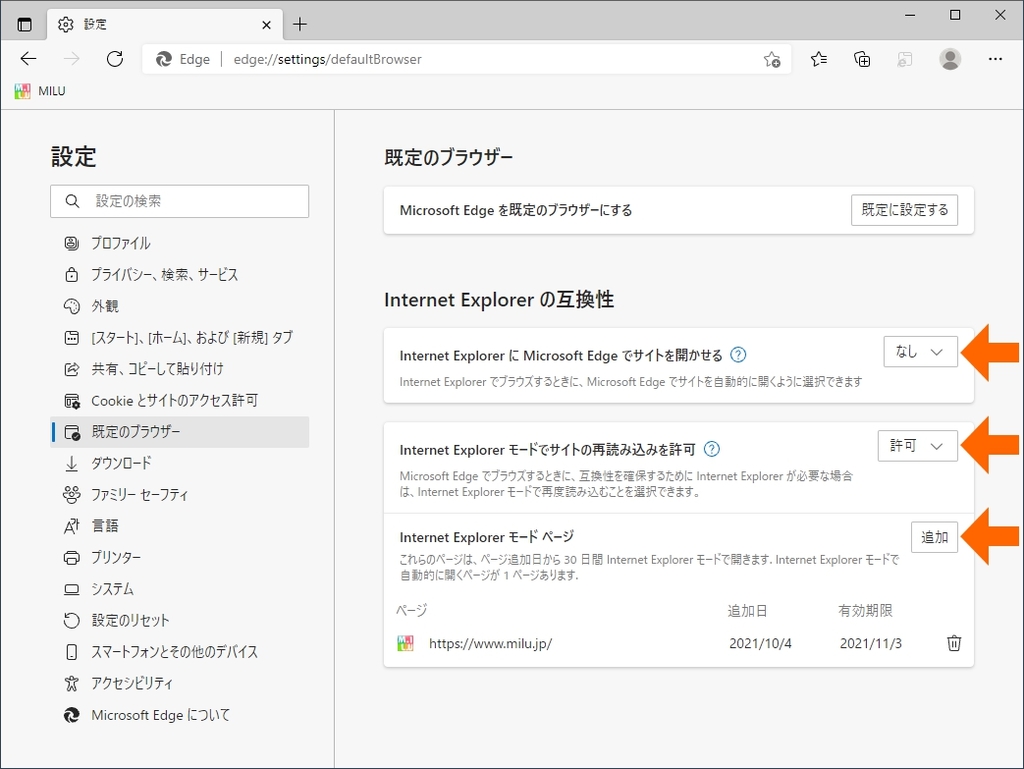This screenshot has width=1024, height=769.
Task: Click the 追加日 column header
Action: point(747,611)
